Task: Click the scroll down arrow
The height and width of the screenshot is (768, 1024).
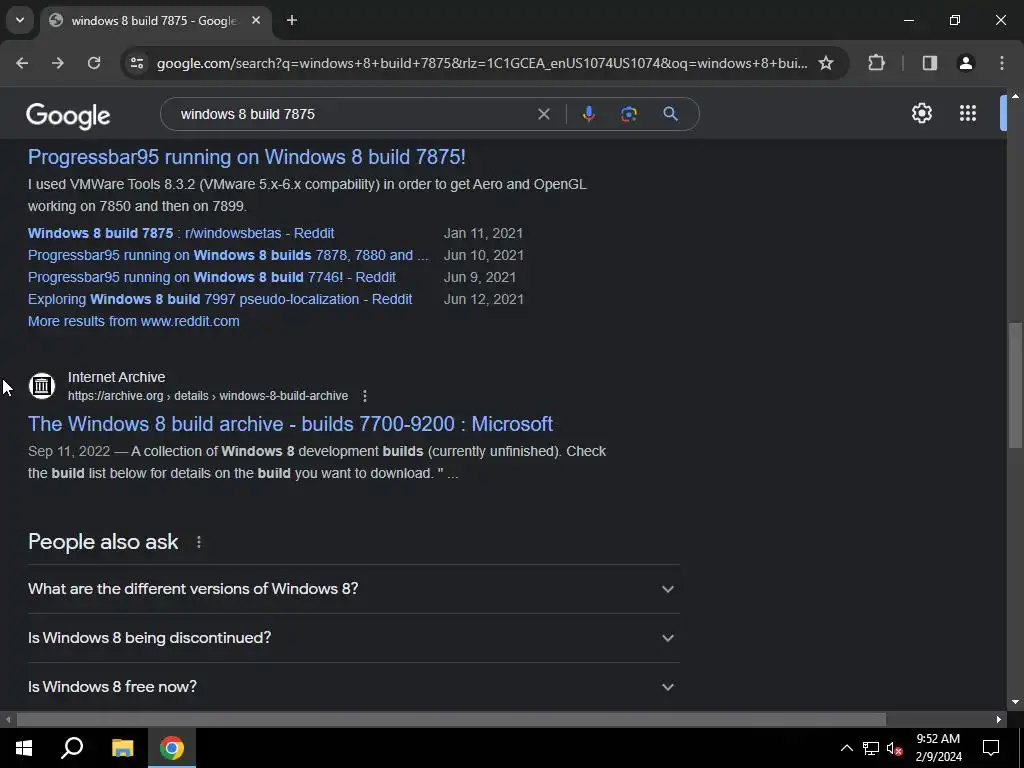Action: pos(1015,703)
